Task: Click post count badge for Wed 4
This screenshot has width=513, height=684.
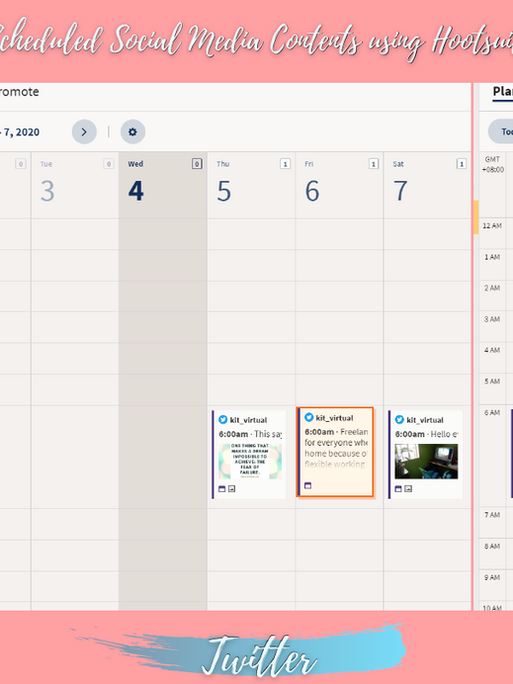Action: click(x=197, y=164)
